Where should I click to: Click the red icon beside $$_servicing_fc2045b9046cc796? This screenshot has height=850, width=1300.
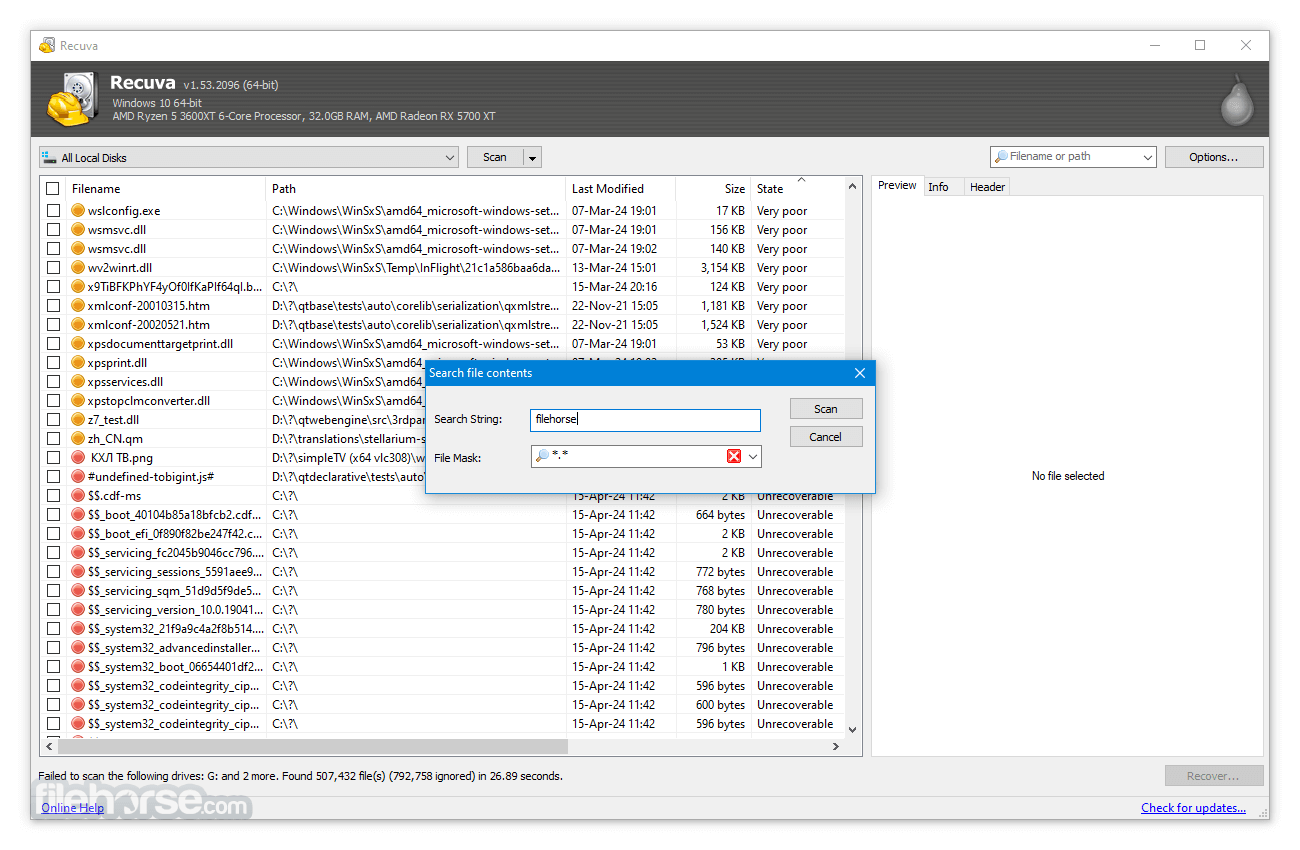click(79, 553)
